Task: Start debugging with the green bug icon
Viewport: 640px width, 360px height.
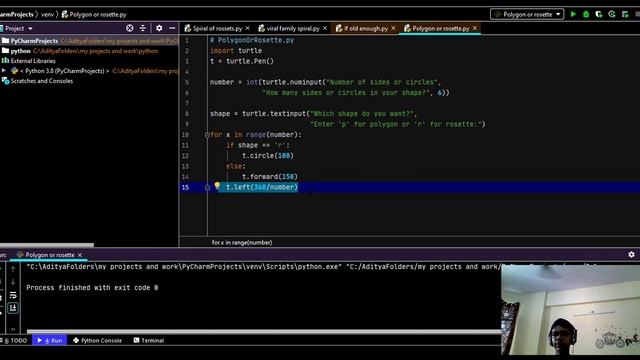Action: 586,14
